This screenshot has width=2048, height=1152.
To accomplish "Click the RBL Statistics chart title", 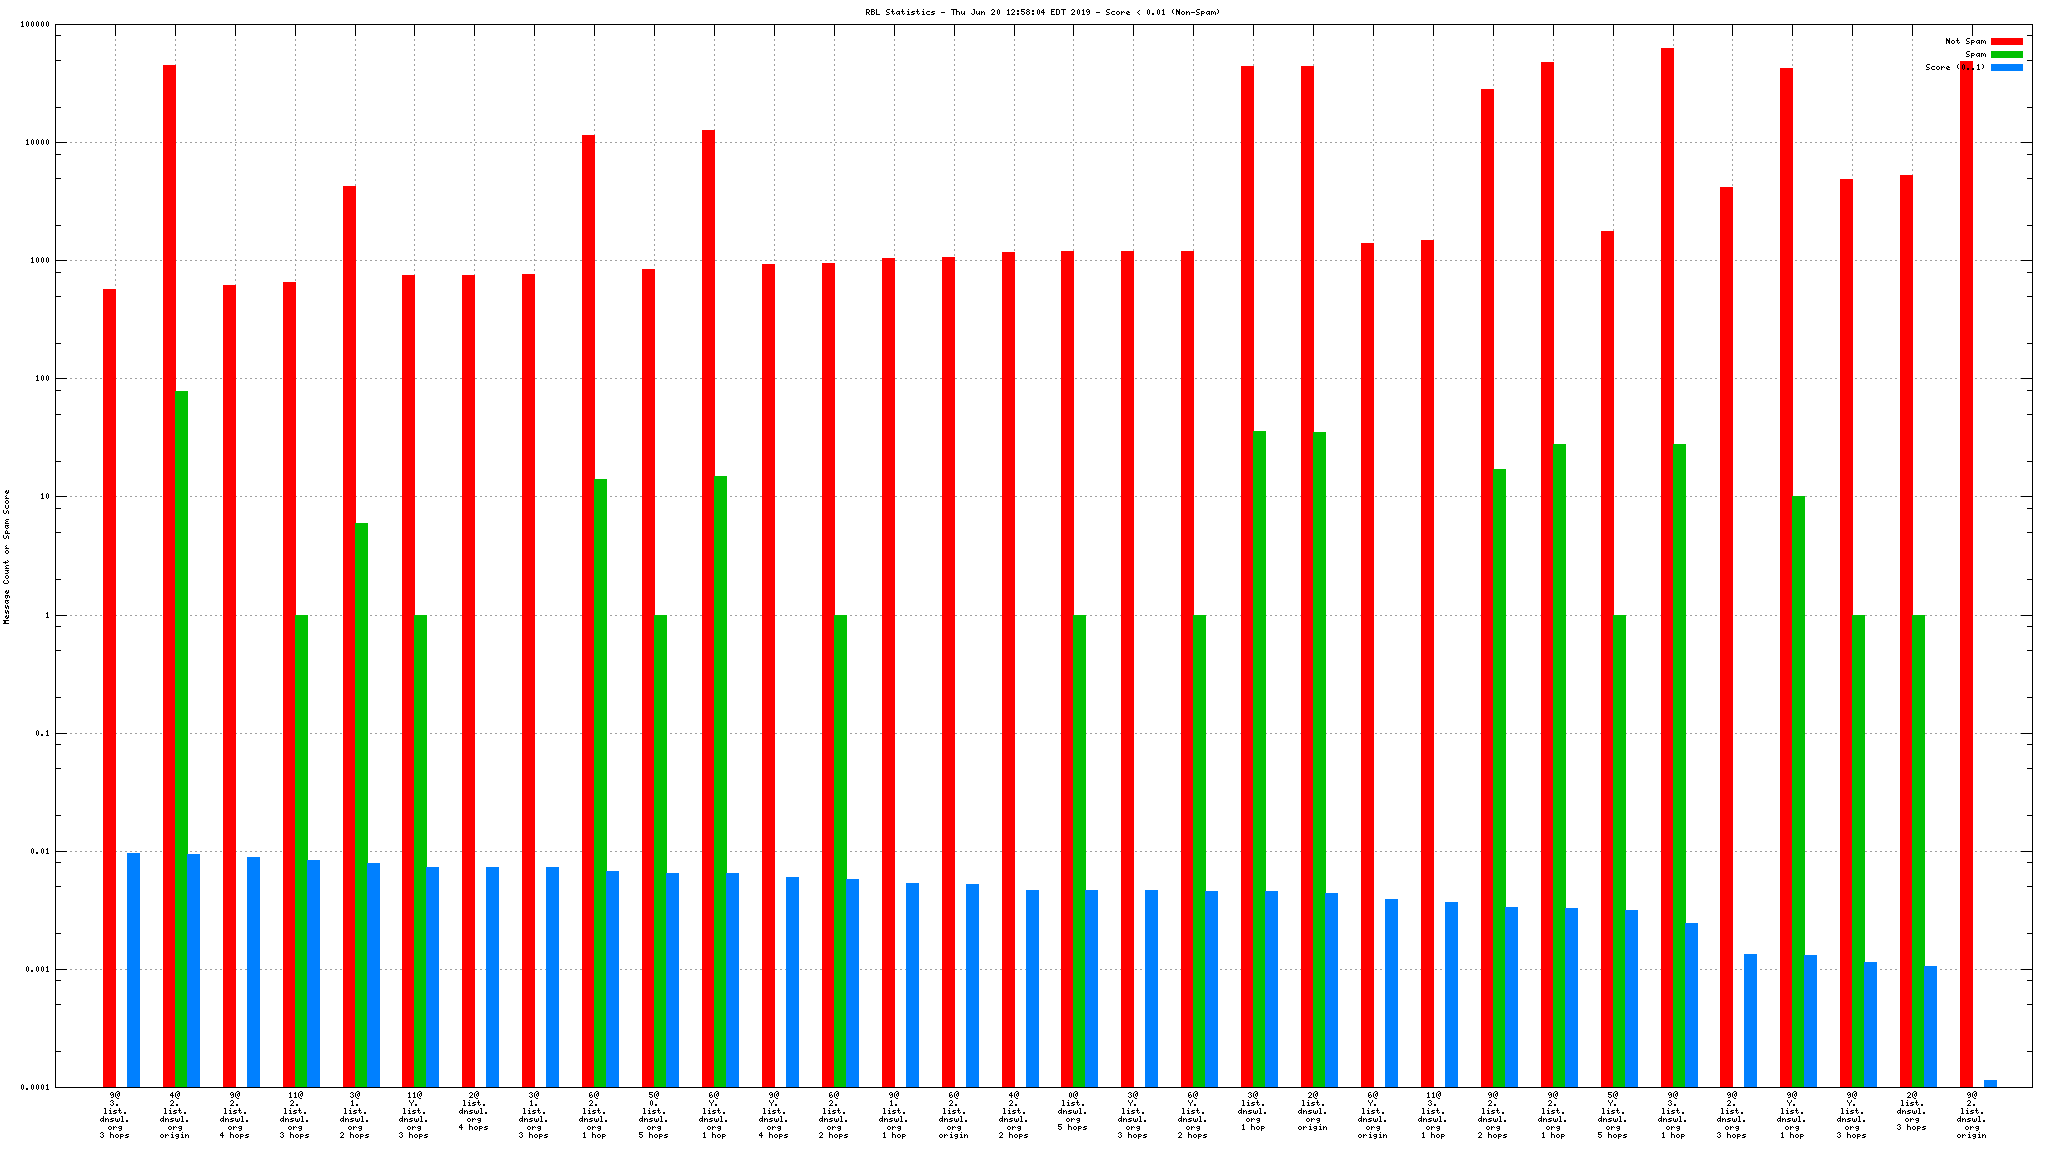I will pyautogui.click(x=1042, y=12).
